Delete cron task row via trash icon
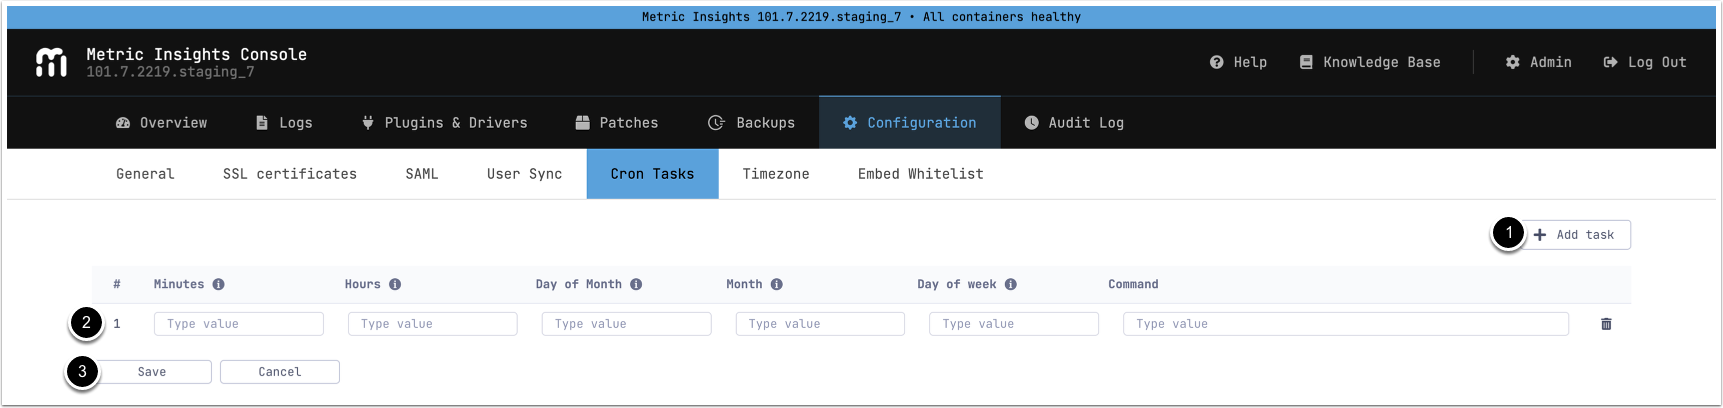Image resolution: width=1723 pixels, height=408 pixels. (x=1606, y=324)
